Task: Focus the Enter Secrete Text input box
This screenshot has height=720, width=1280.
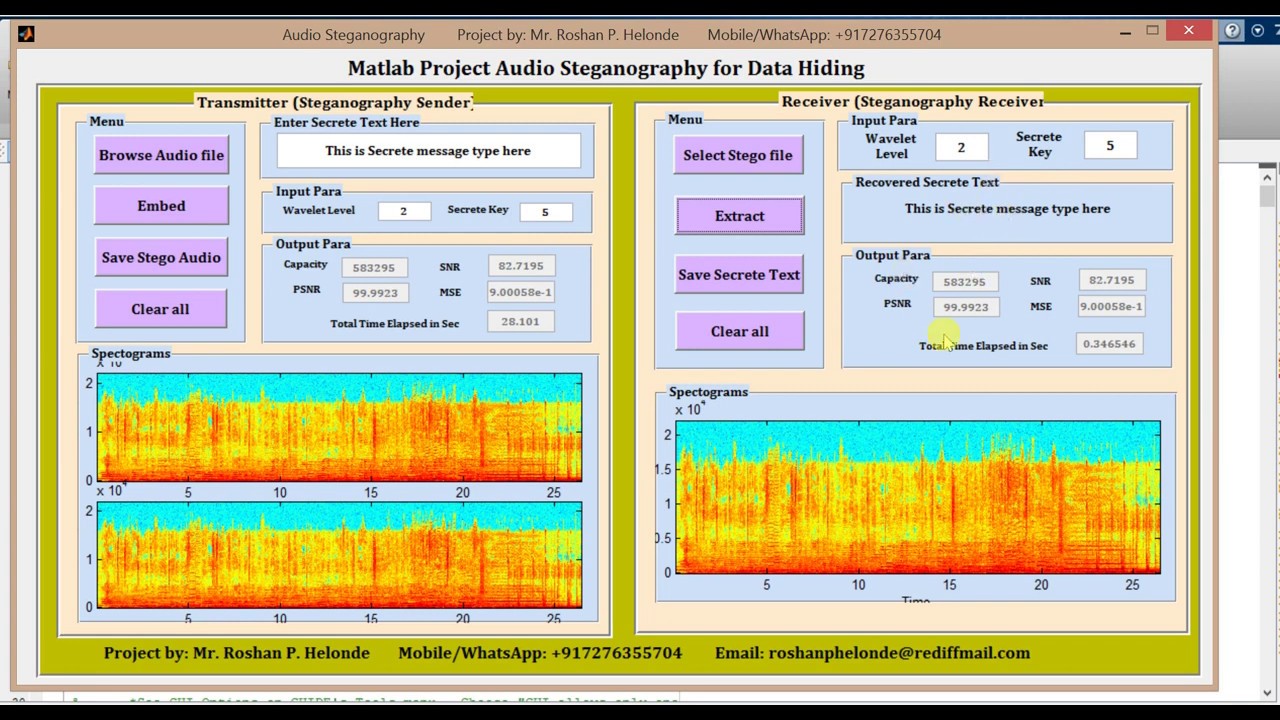Action: (x=428, y=151)
